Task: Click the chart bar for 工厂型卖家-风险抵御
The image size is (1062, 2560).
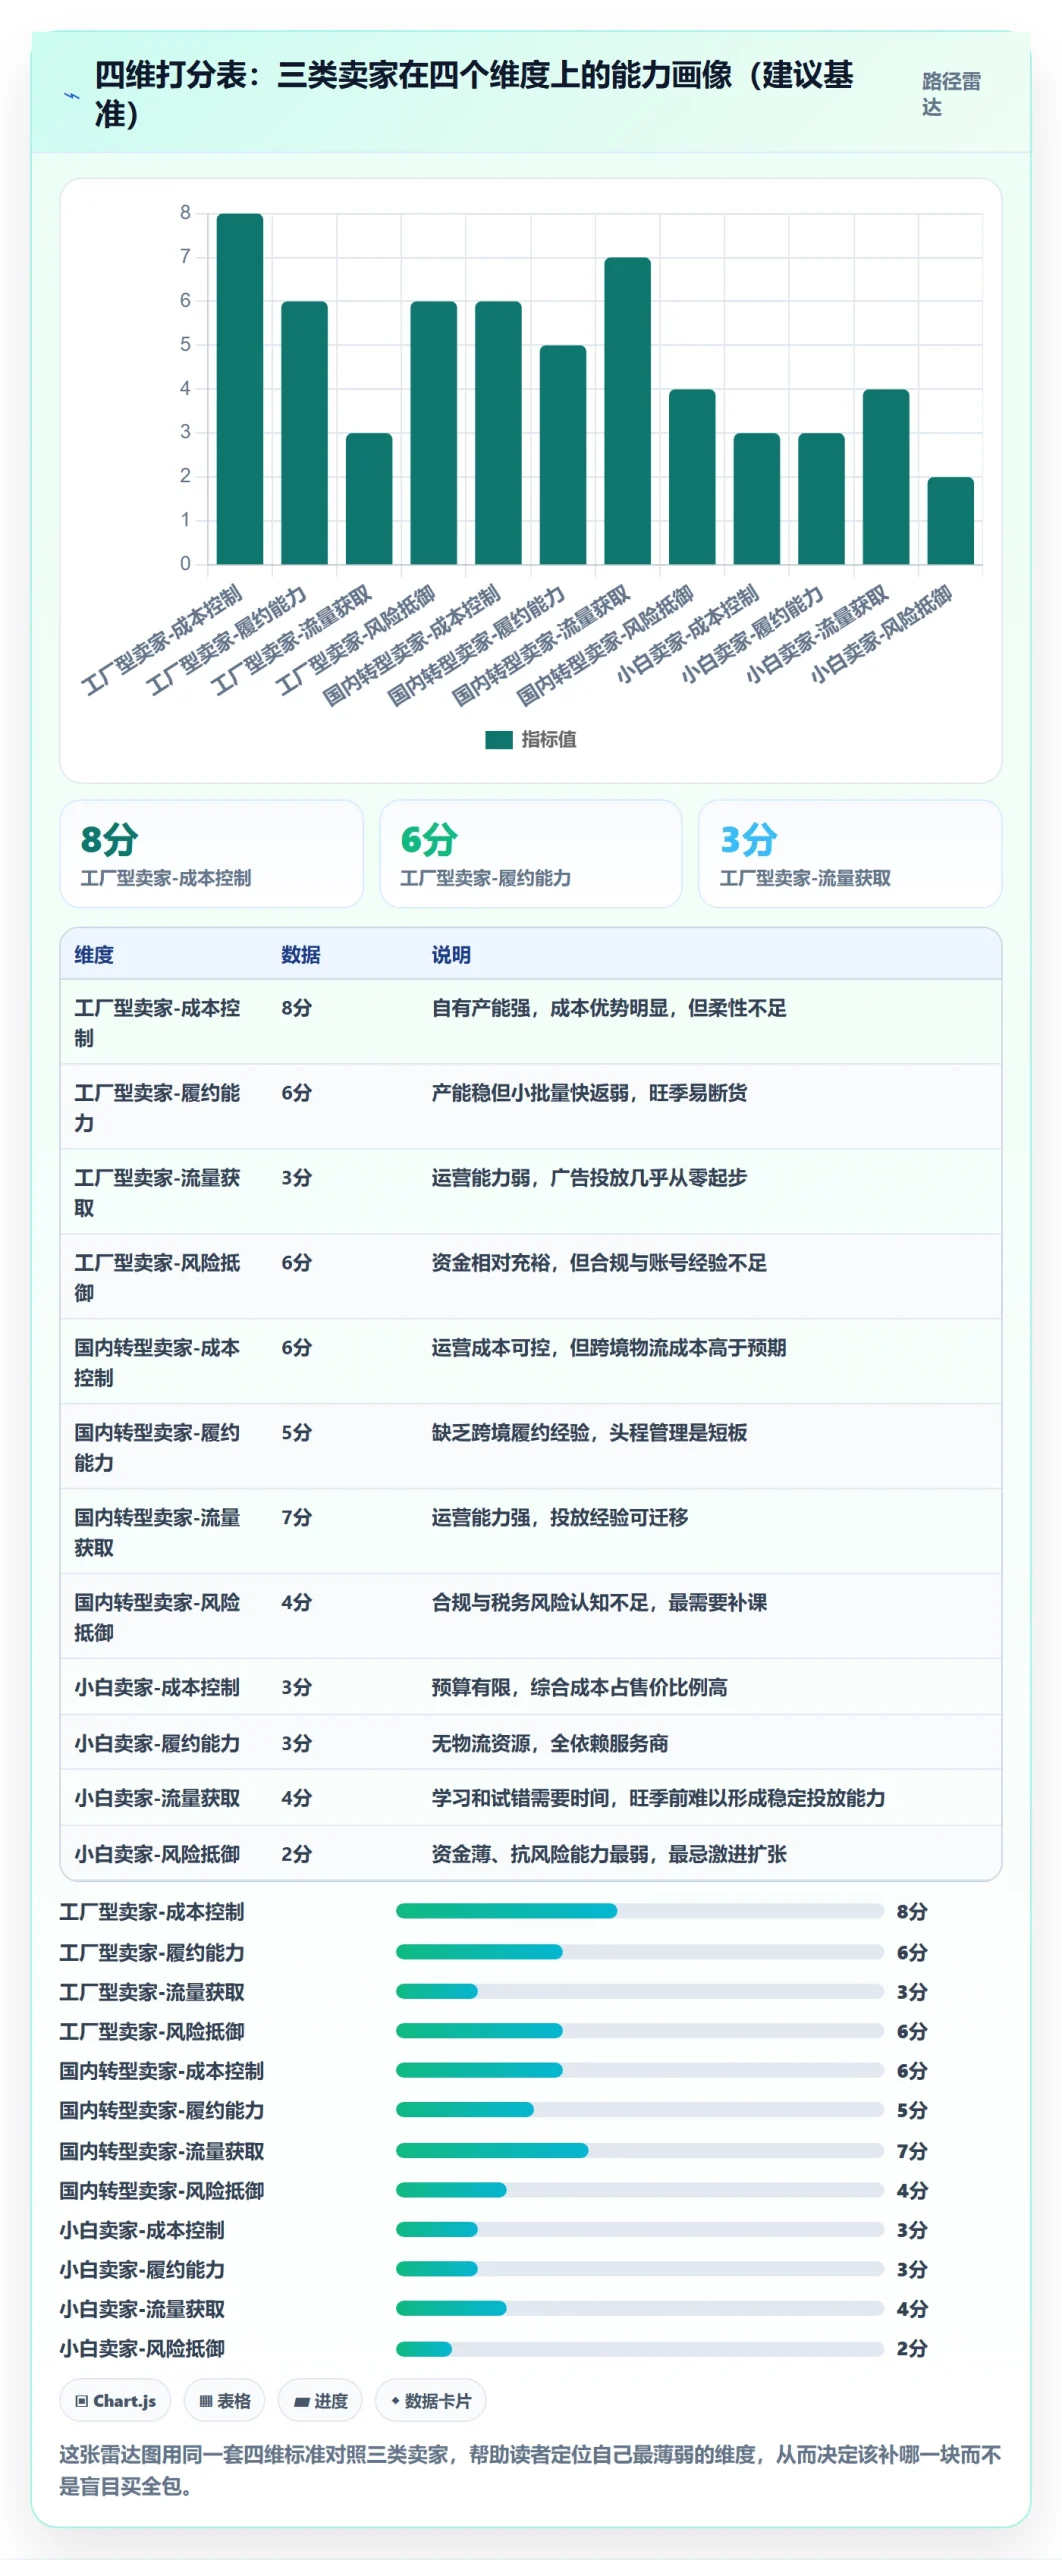Action: [433, 432]
